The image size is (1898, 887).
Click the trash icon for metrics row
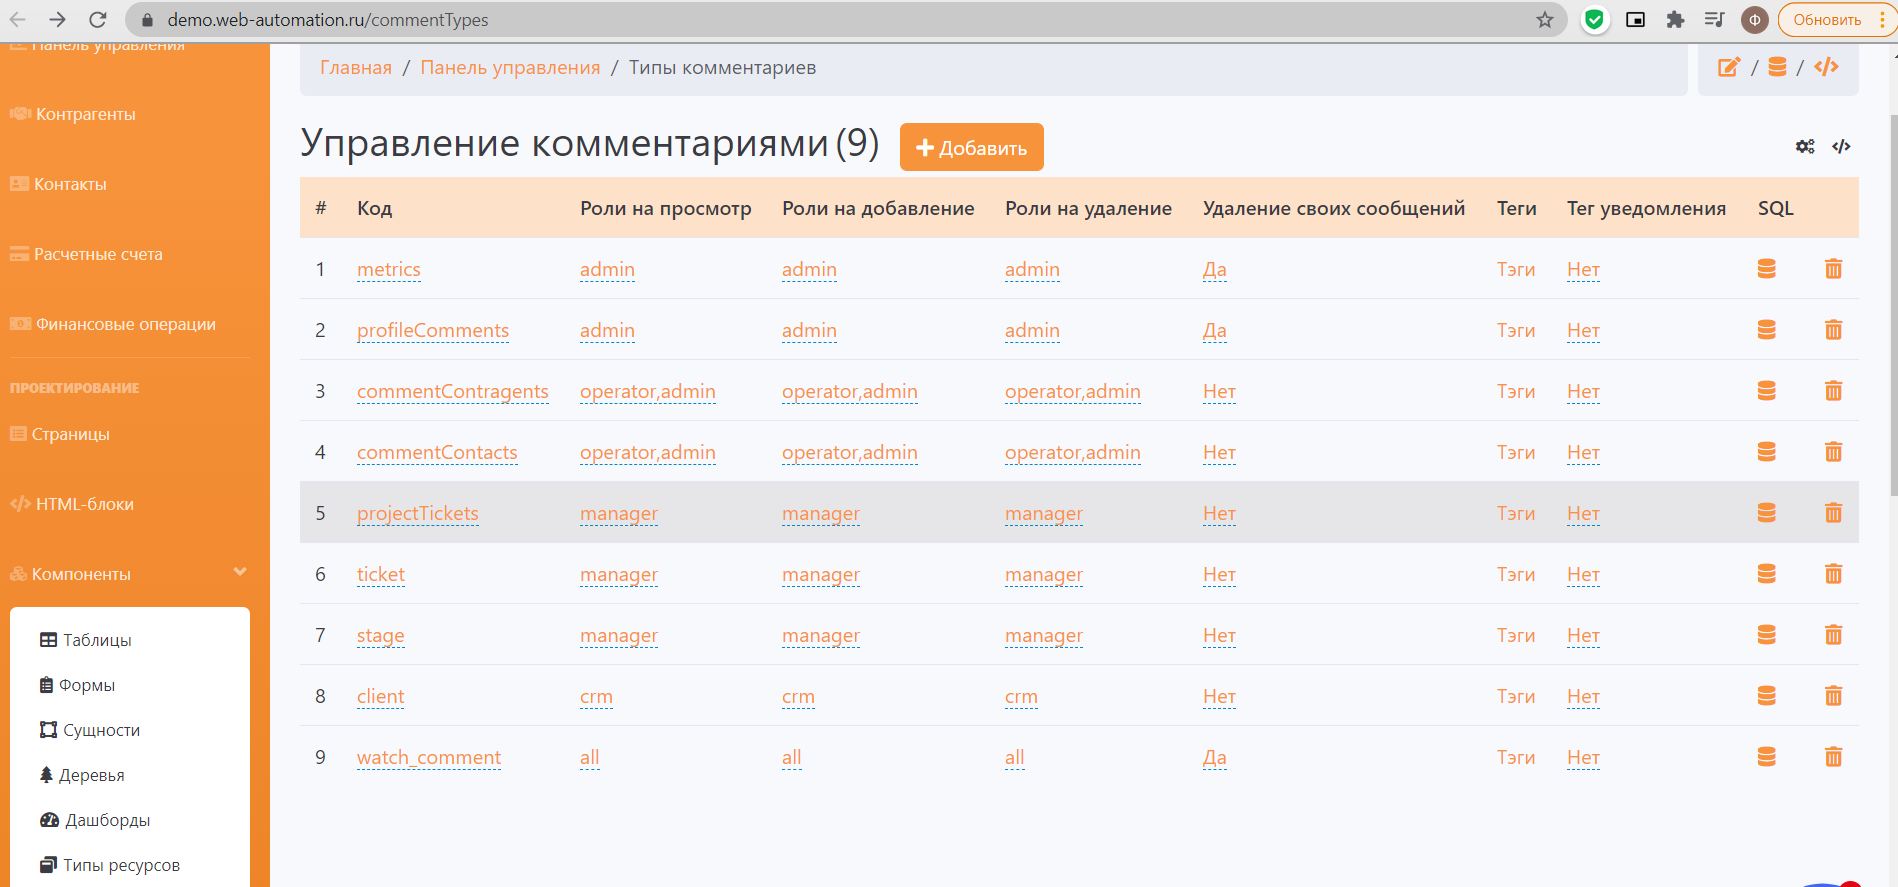[x=1833, y=269]
